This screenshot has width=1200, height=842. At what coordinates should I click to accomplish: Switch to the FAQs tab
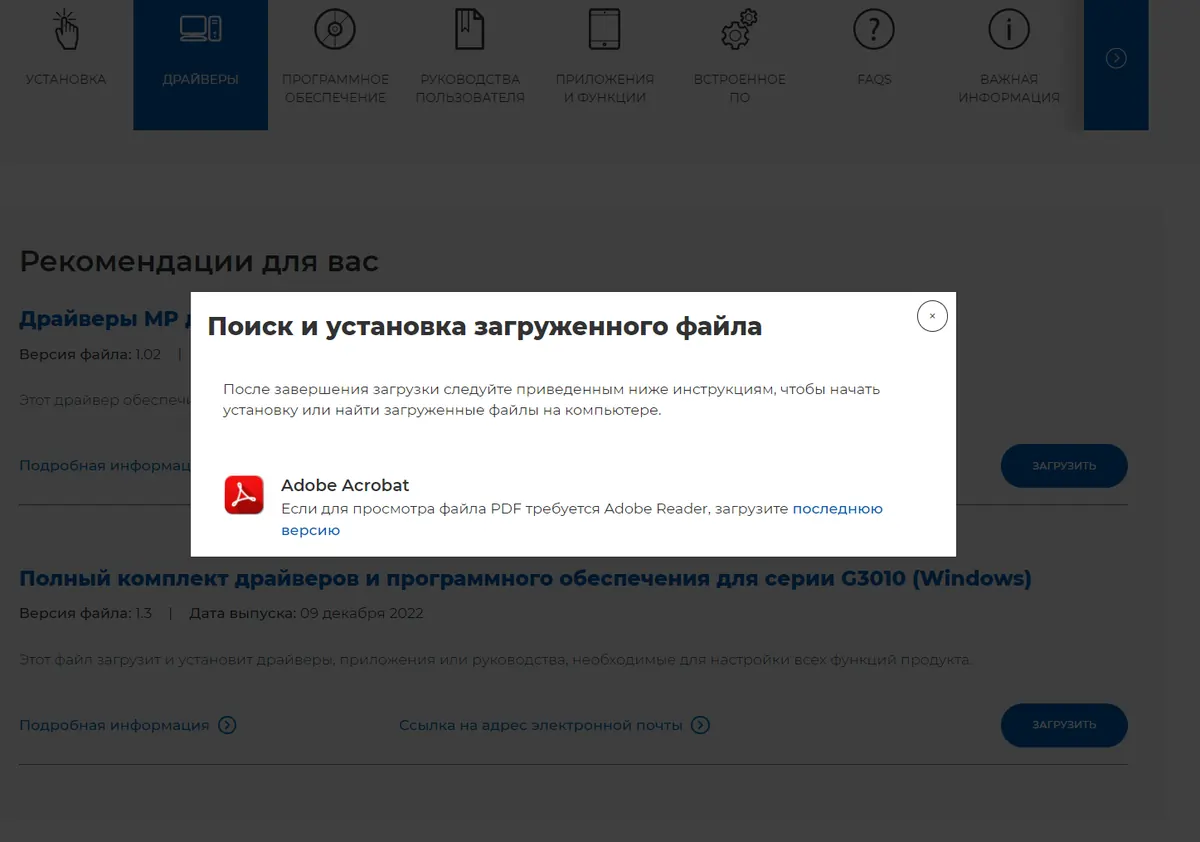click(x=874, y=79)
